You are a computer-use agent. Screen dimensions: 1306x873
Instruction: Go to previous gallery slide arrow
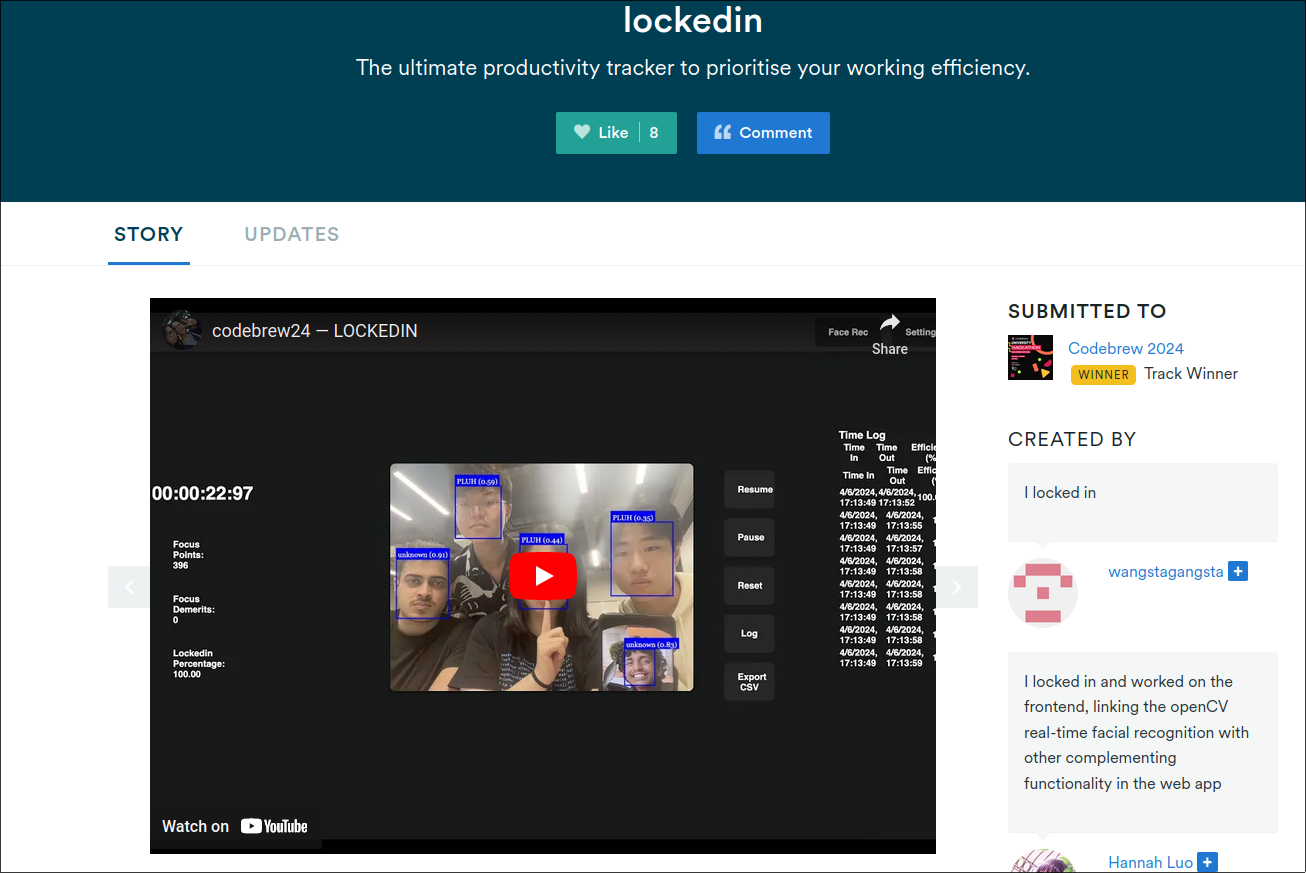[129, 587]
